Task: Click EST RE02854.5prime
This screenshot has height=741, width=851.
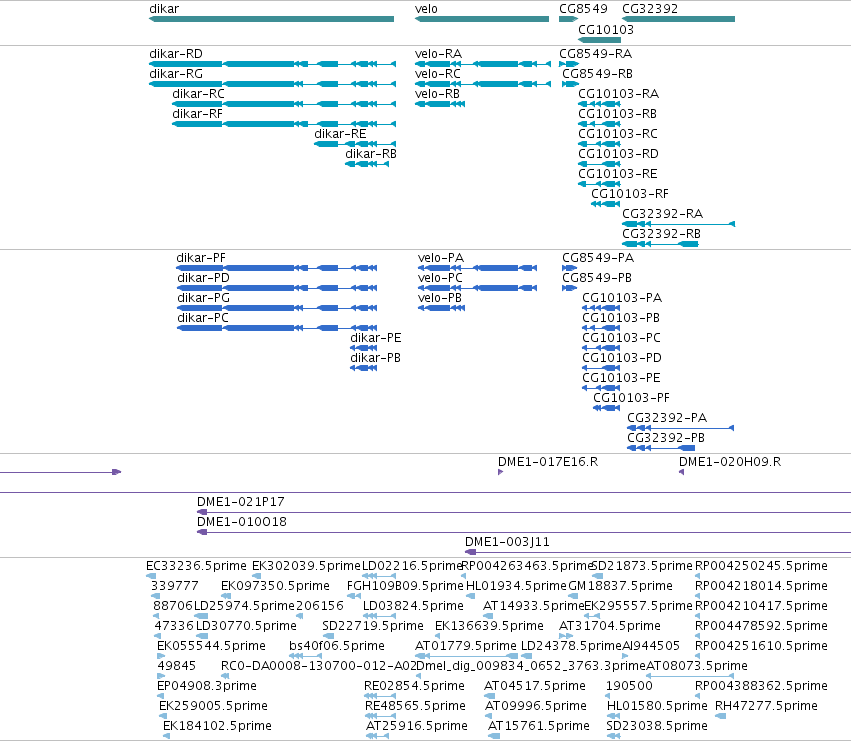Action: tap(378, 696)
